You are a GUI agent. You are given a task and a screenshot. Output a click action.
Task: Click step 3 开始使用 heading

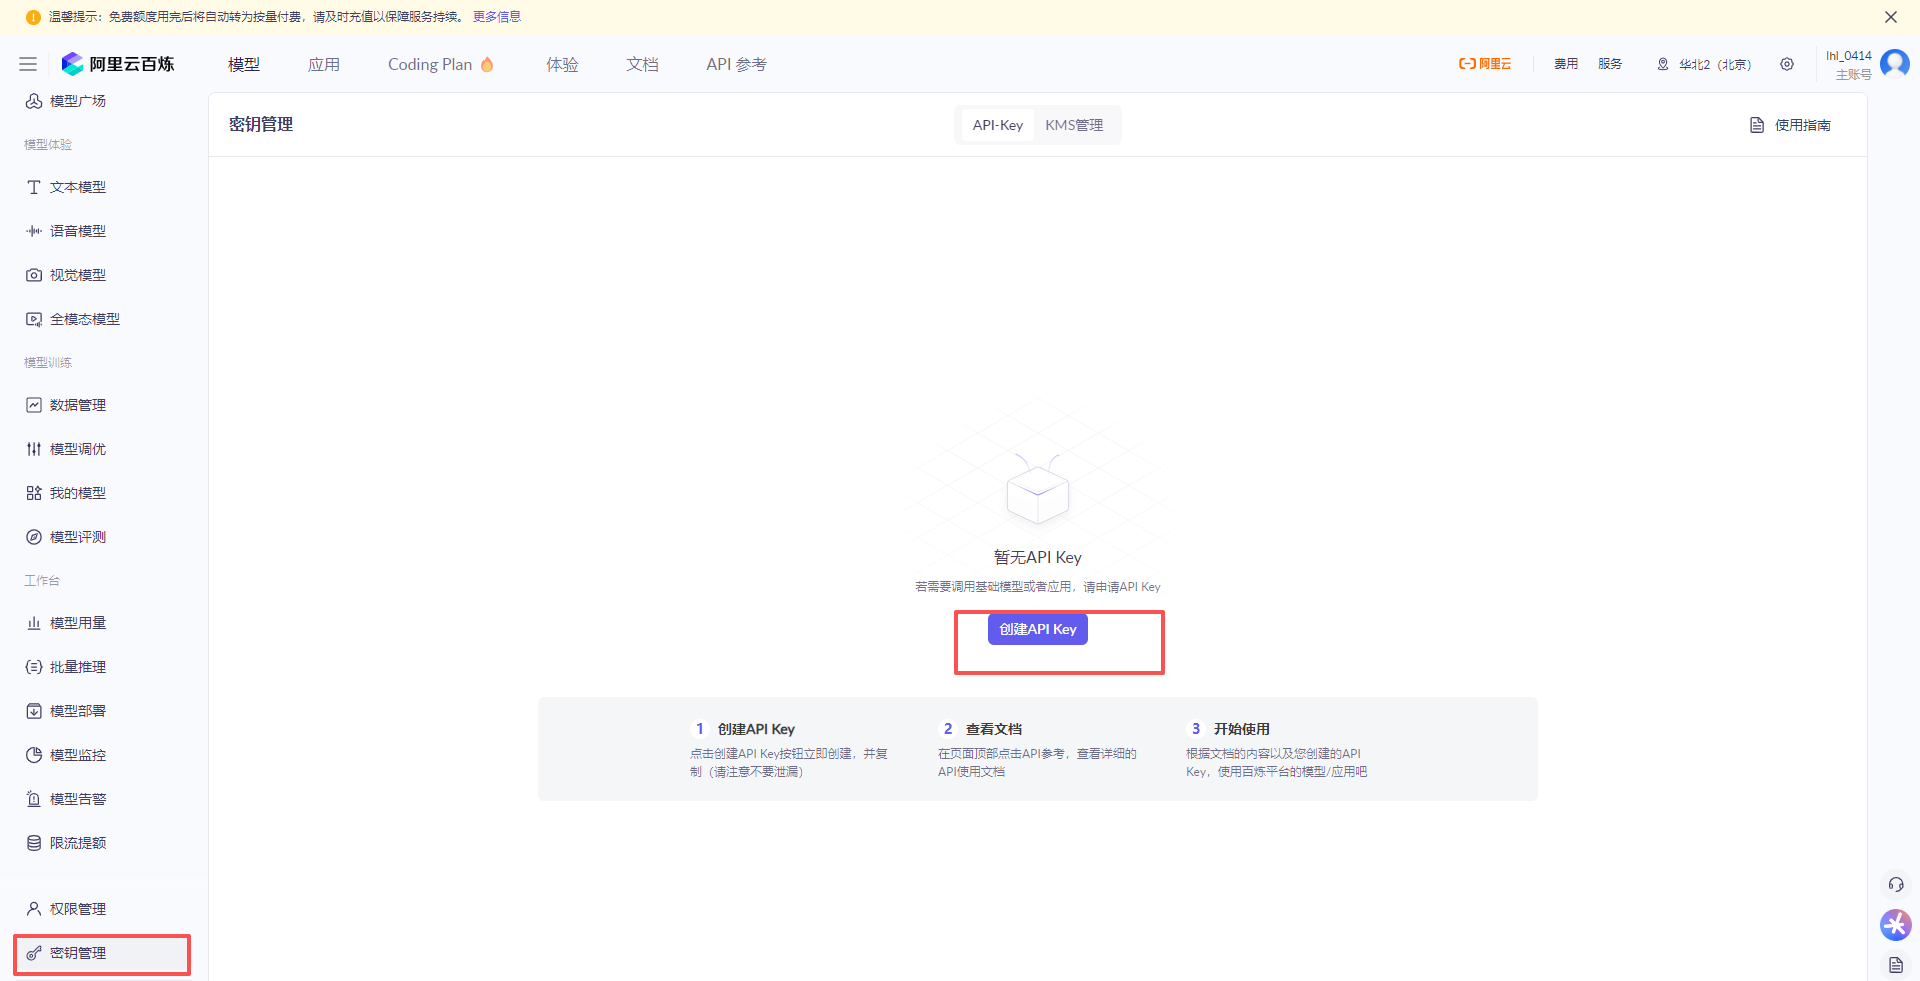click(1242, 729)
